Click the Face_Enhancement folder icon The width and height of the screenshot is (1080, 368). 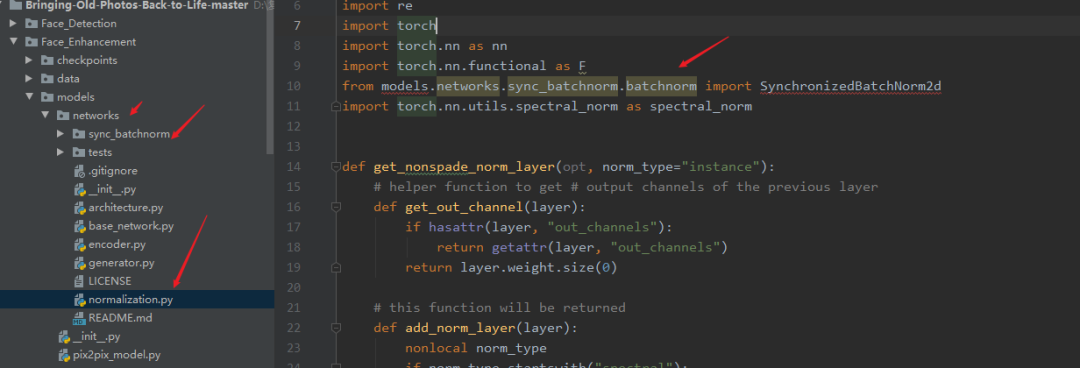[x=32, y=42]
